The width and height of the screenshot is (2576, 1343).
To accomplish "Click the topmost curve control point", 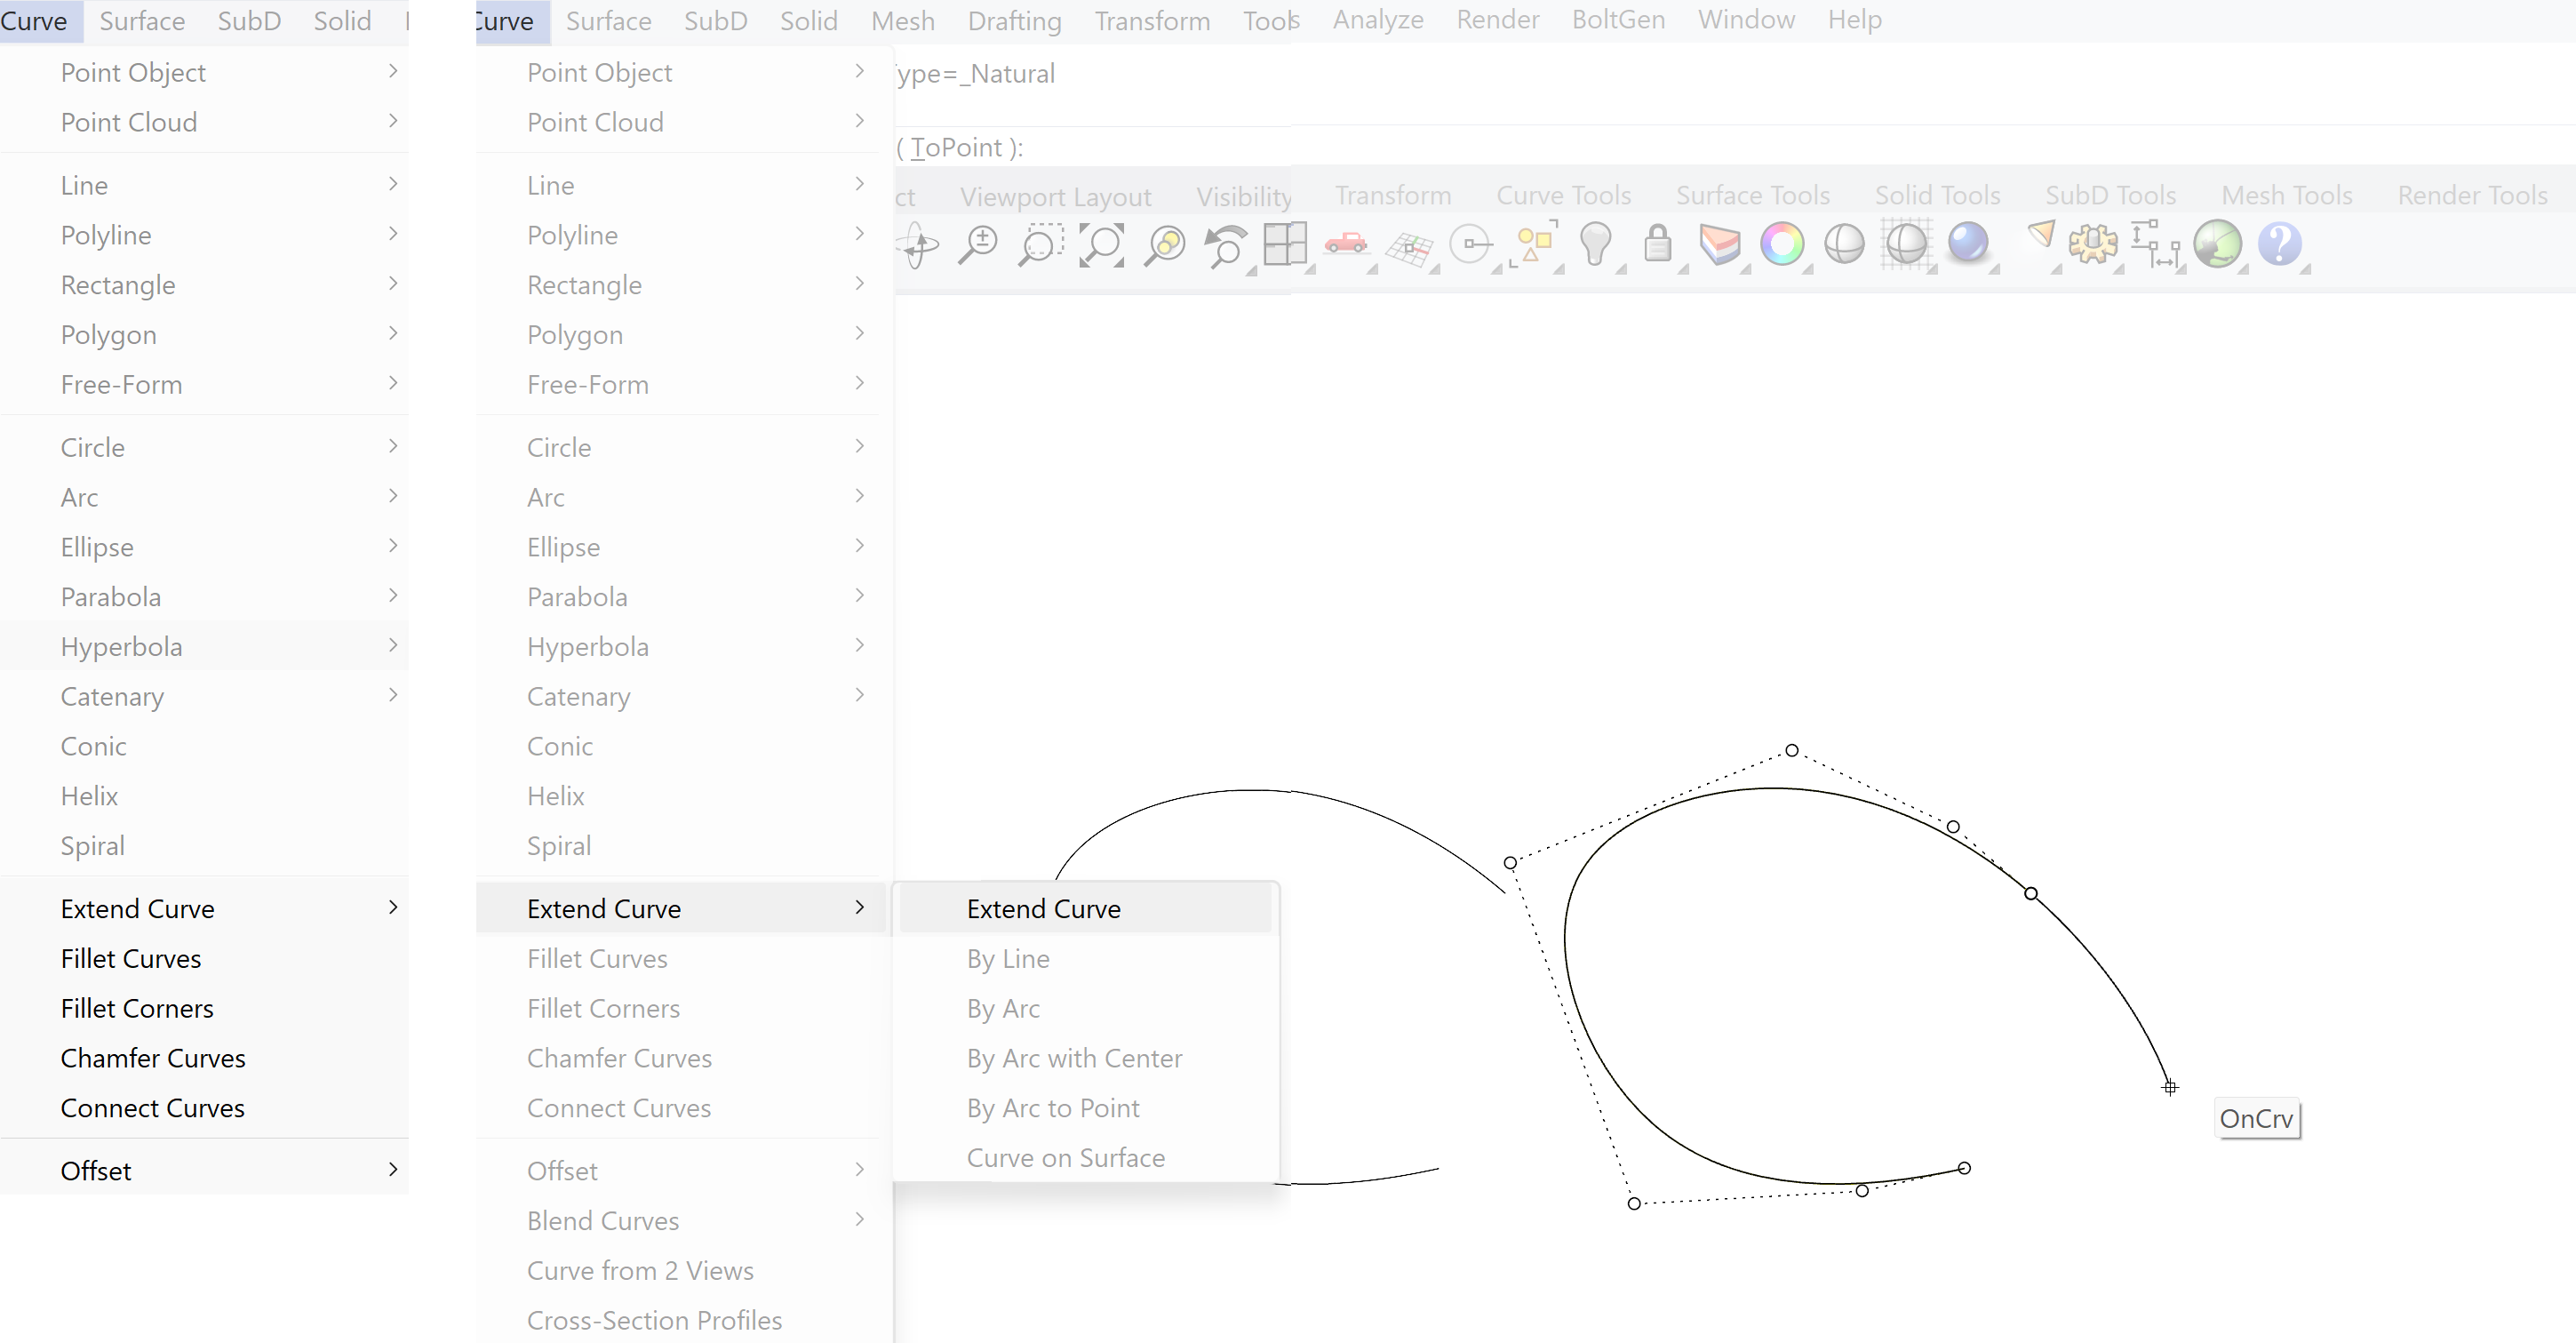I will (1792, 750).
